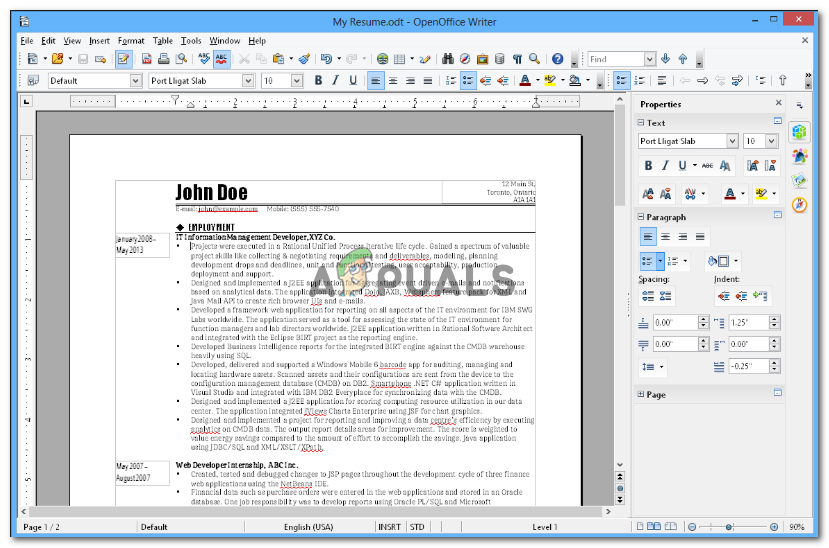Toggle Underline in formatting toolbar
The width and height of the screenshot is (829, 548).
tap(353, 81)
